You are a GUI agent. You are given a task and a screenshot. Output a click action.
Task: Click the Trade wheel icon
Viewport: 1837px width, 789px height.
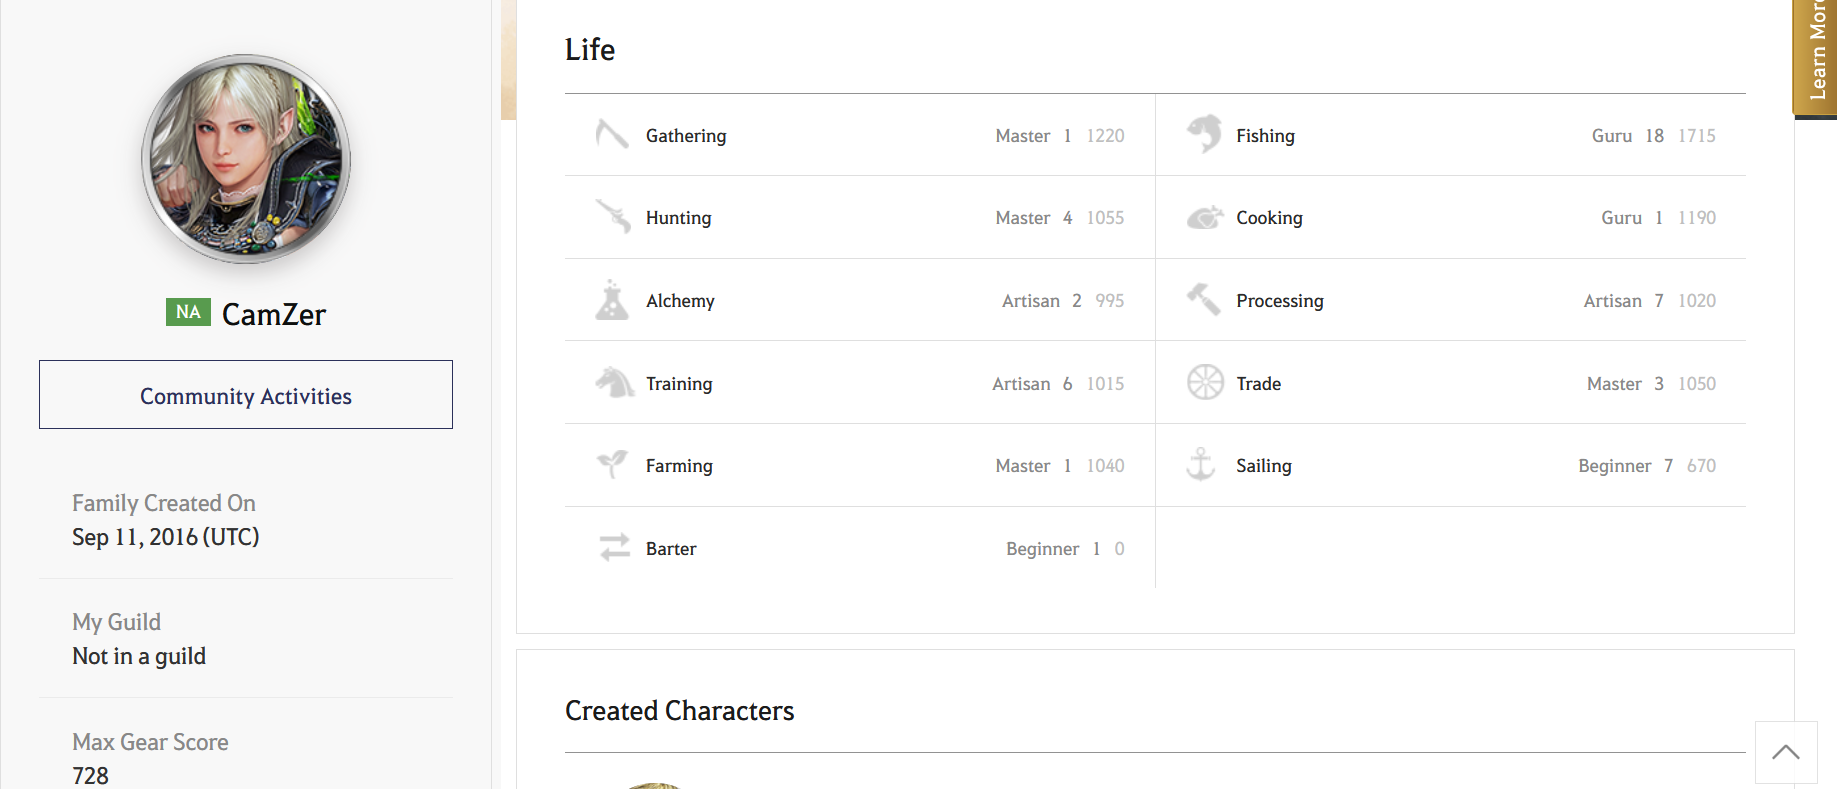coord(1205,382)
